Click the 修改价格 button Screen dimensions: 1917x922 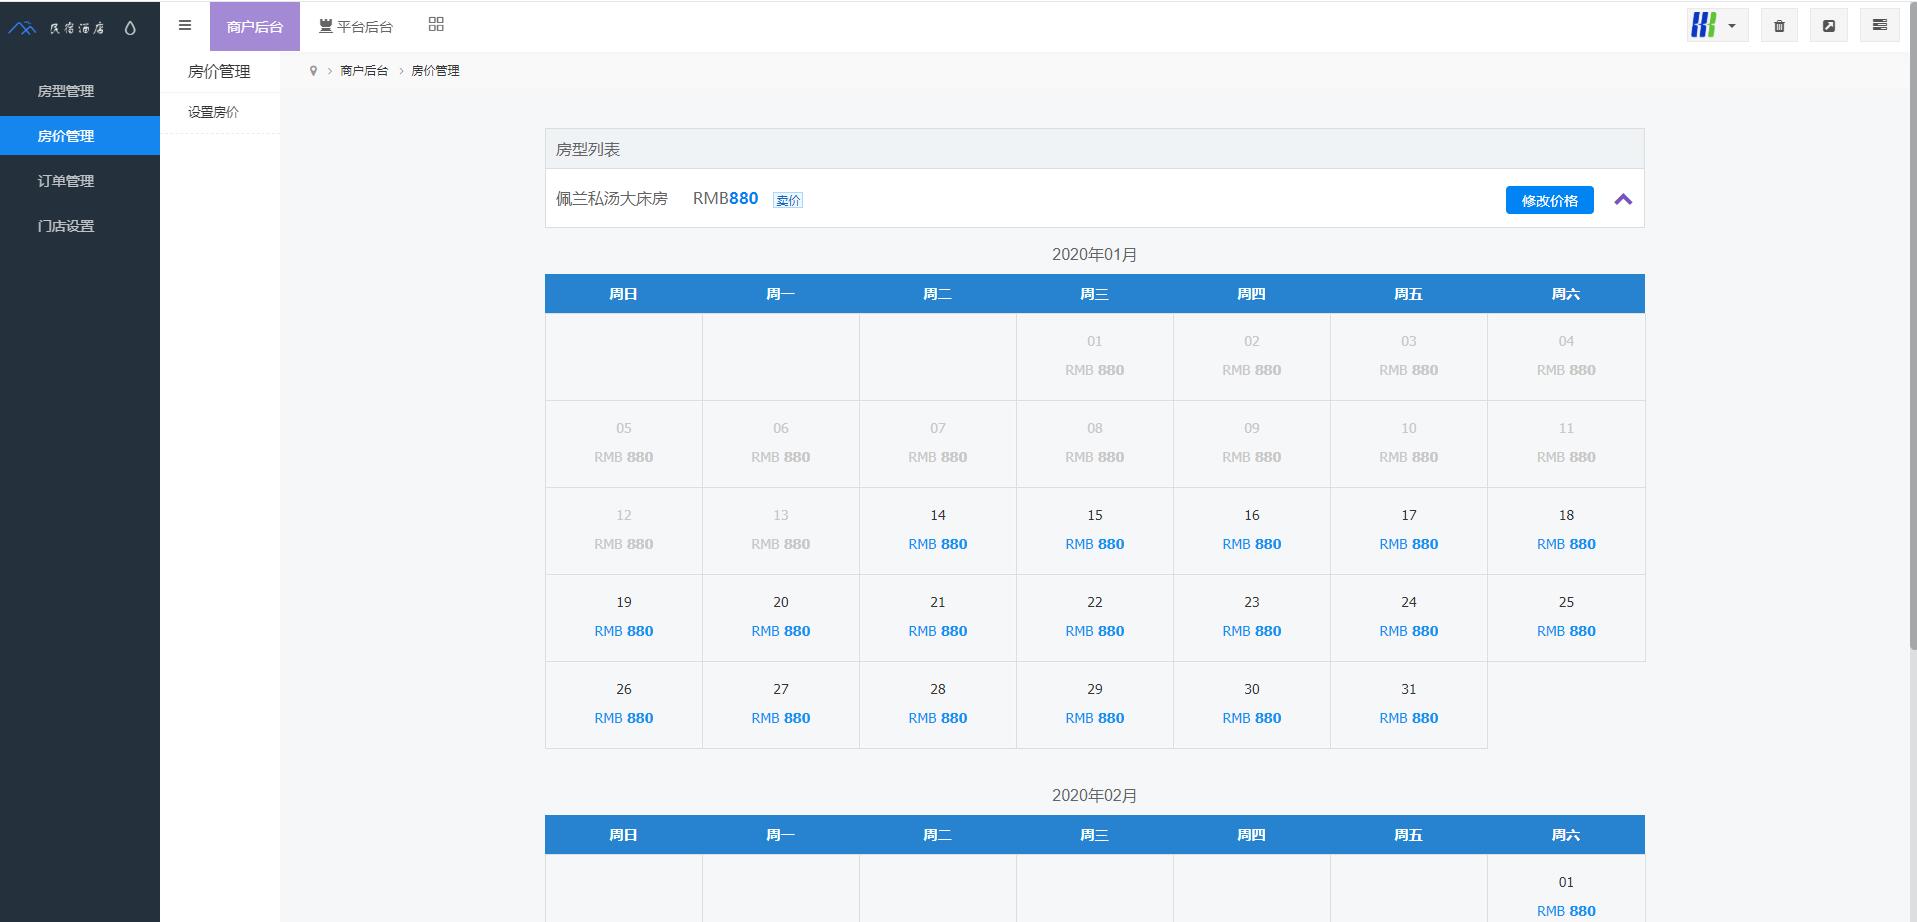pyautogui.click(x=1549, y=200)
